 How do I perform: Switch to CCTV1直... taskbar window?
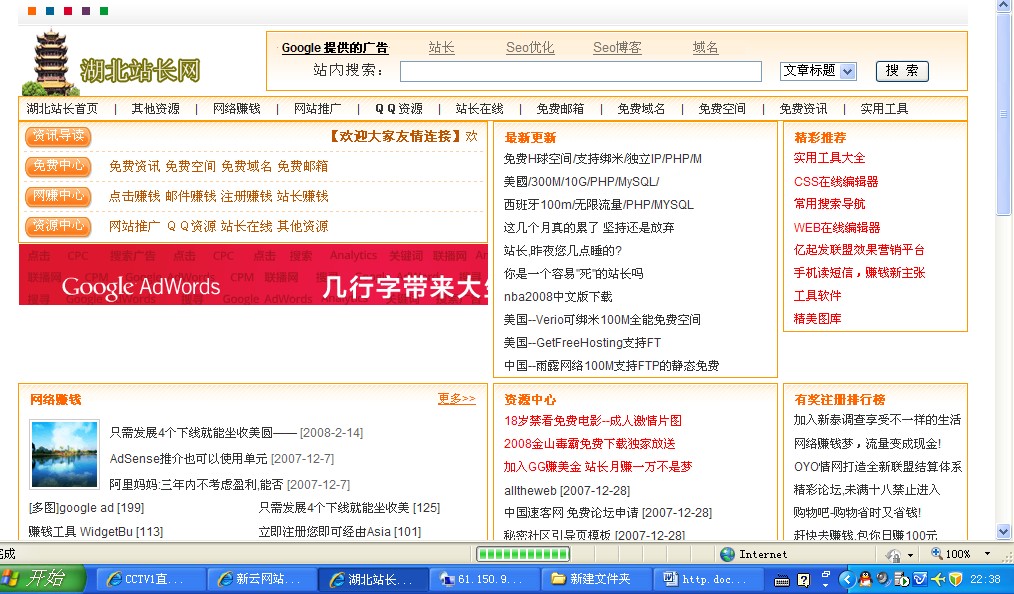tap(151, 579)
